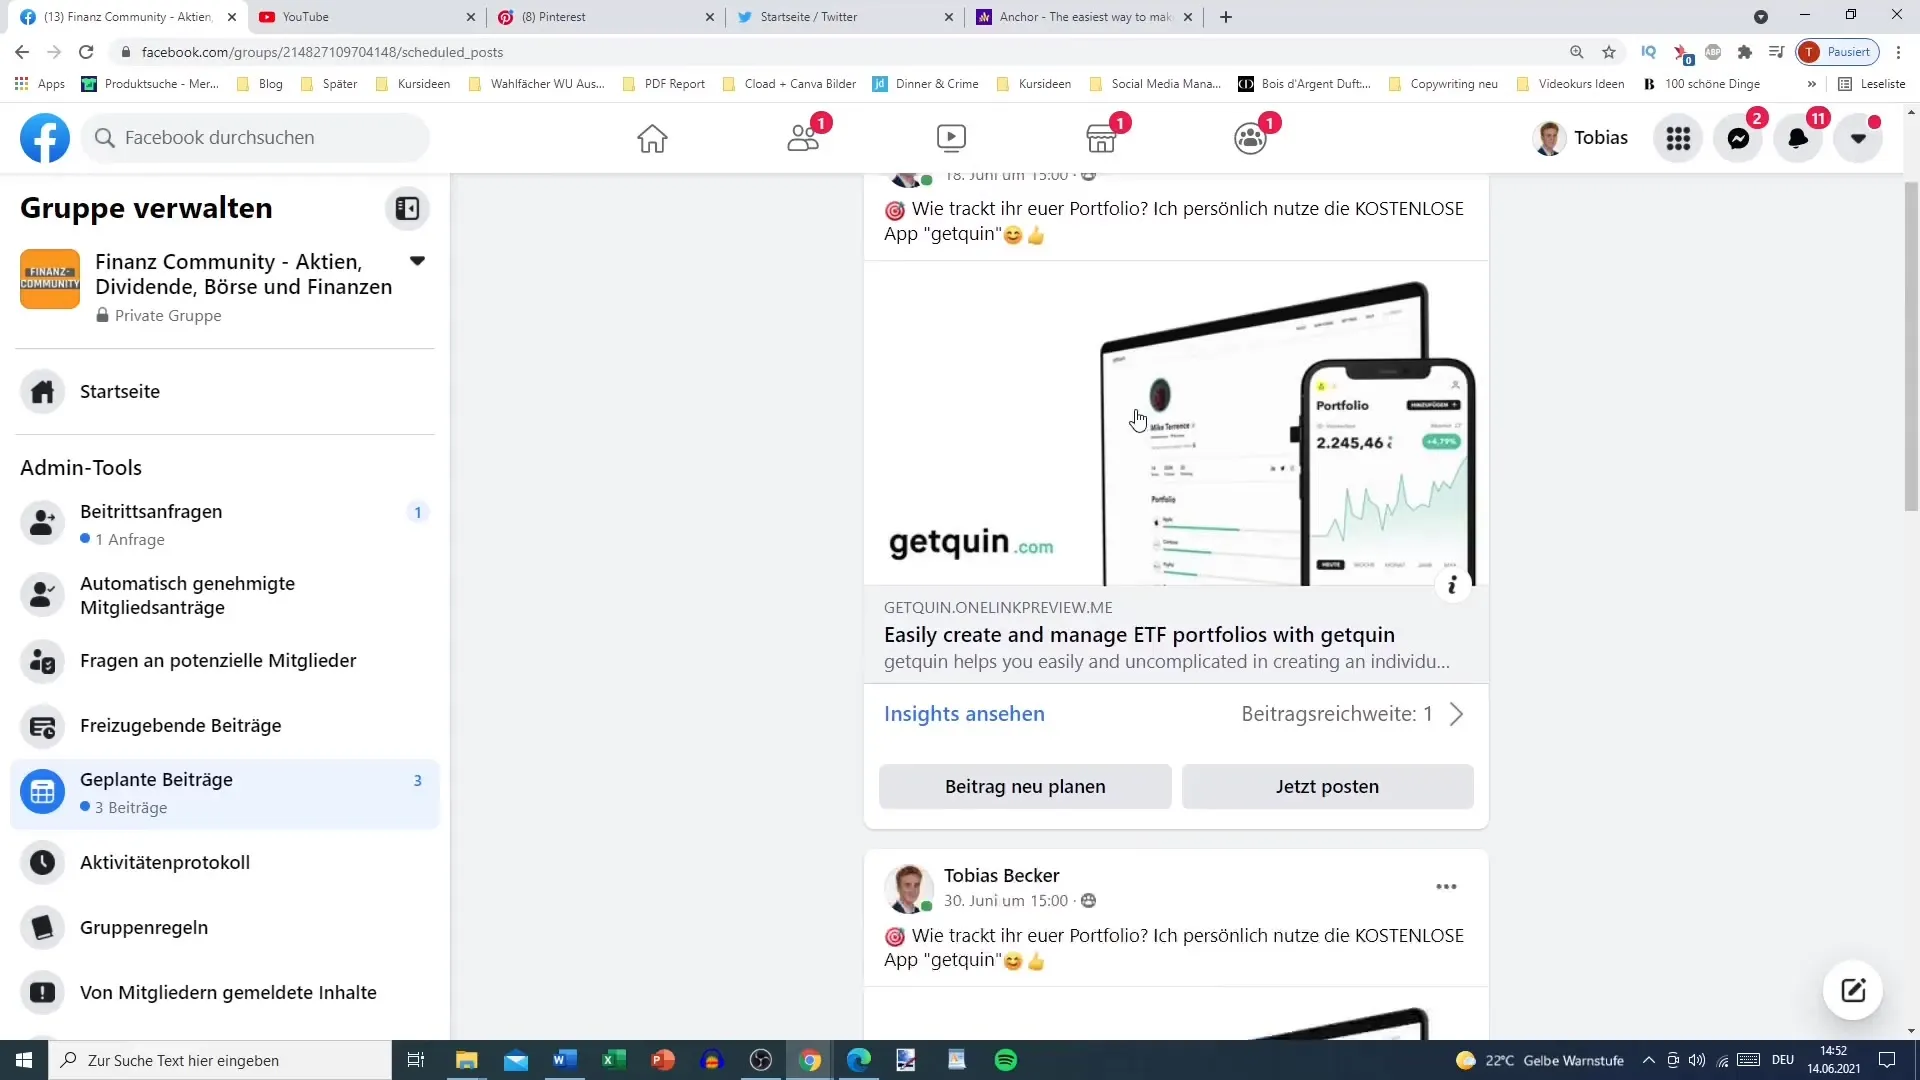The image size is (1920, 1080).
Task: Open the Facebook menu grid icon
Action: [1678, 138]
